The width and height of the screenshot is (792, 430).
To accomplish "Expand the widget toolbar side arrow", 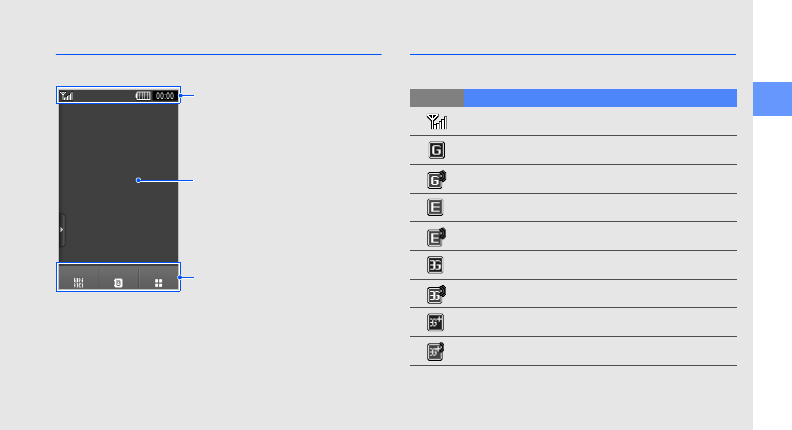I will (62, 229).
